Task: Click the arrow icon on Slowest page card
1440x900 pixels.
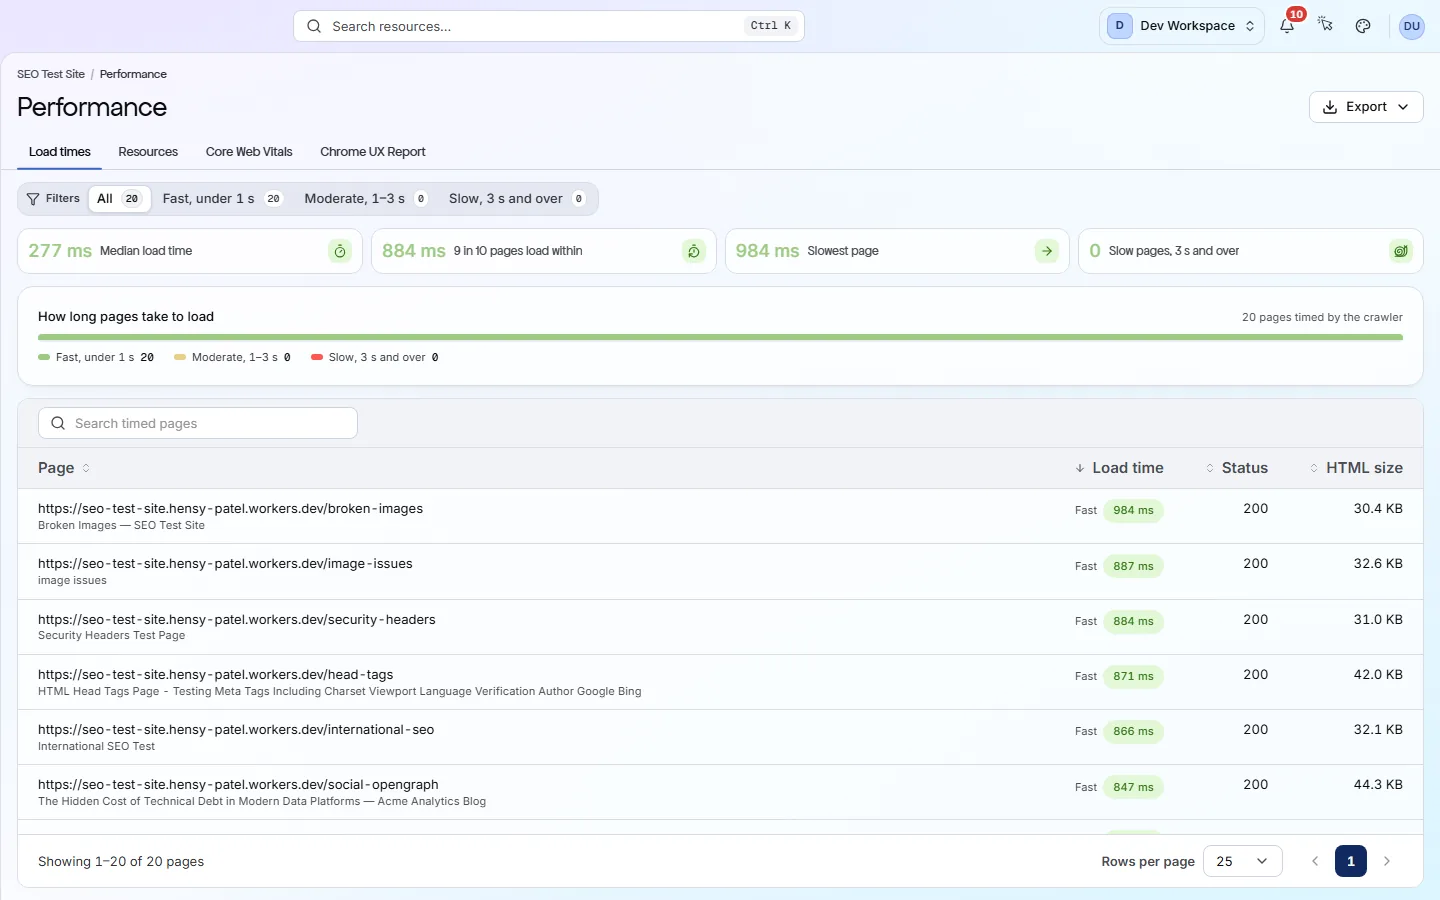Action: [1047, 251]
